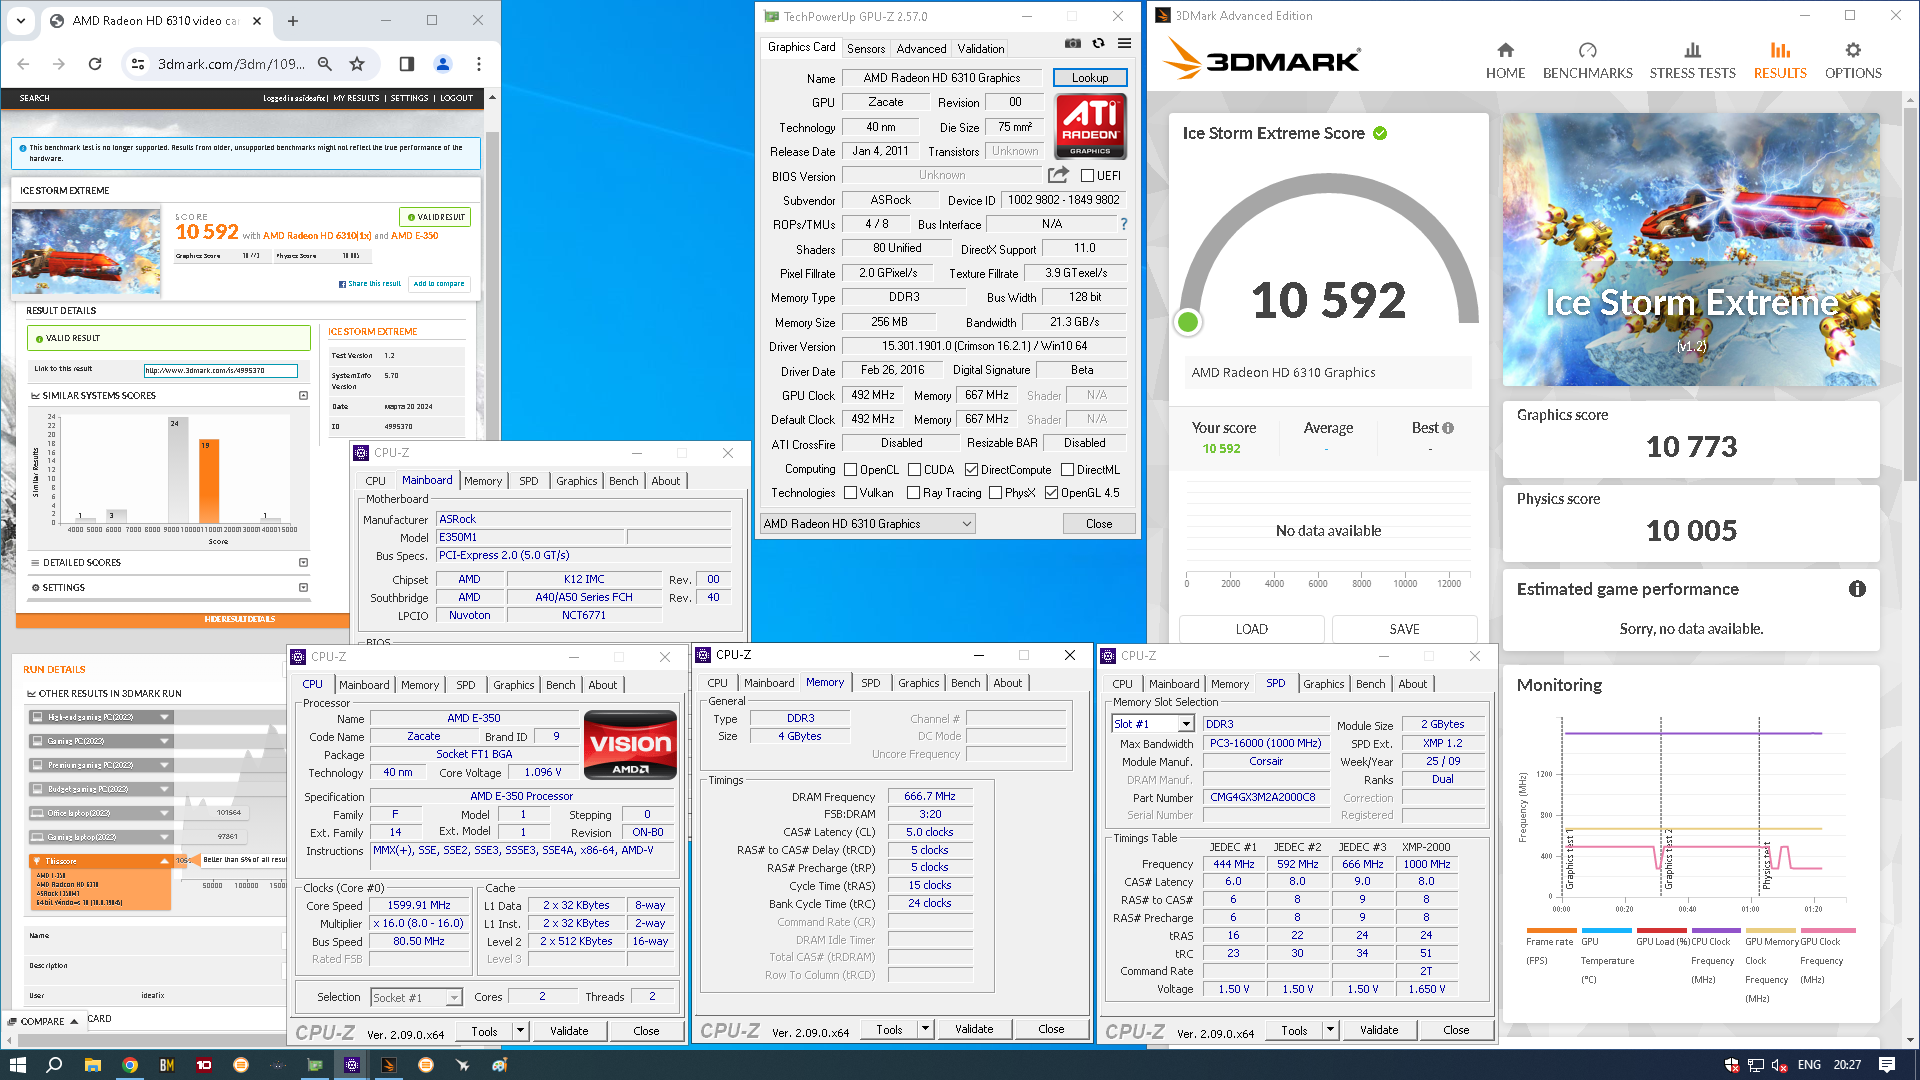Toggle the CUDA checkbox in GPU-Z
The height and width of the screenshot is (1080, 1920).
click(x=914, y=470)
